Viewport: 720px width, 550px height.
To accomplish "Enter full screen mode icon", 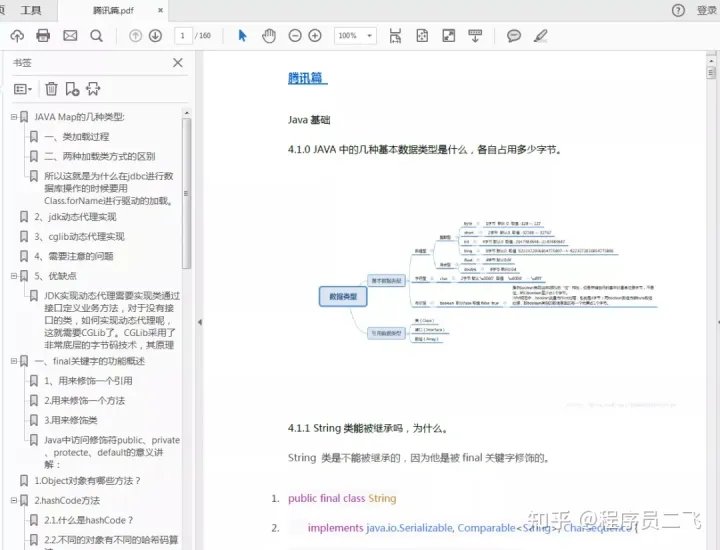I will (449, 36).
